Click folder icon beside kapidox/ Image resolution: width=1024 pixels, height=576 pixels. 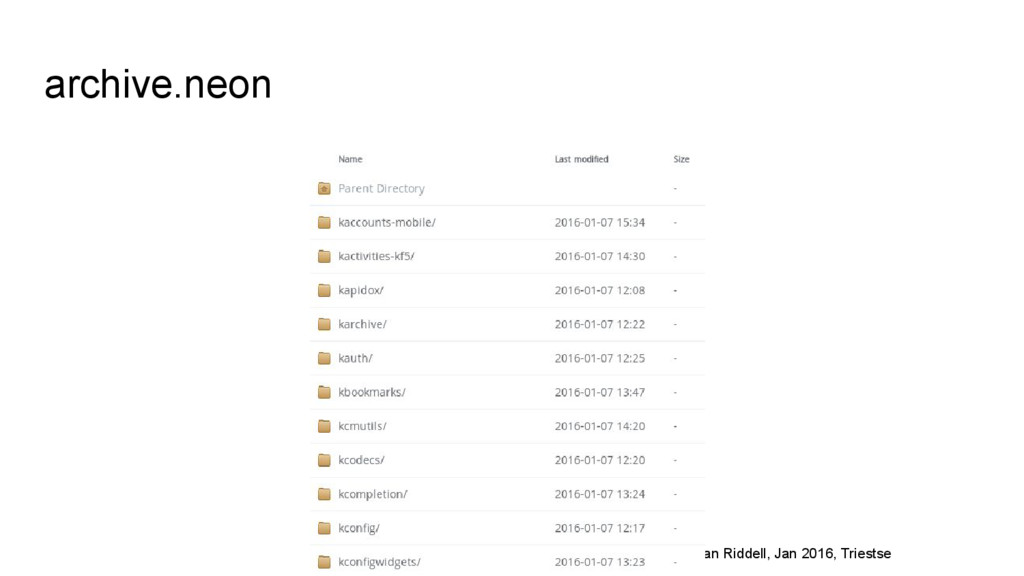tap(324, 291)
